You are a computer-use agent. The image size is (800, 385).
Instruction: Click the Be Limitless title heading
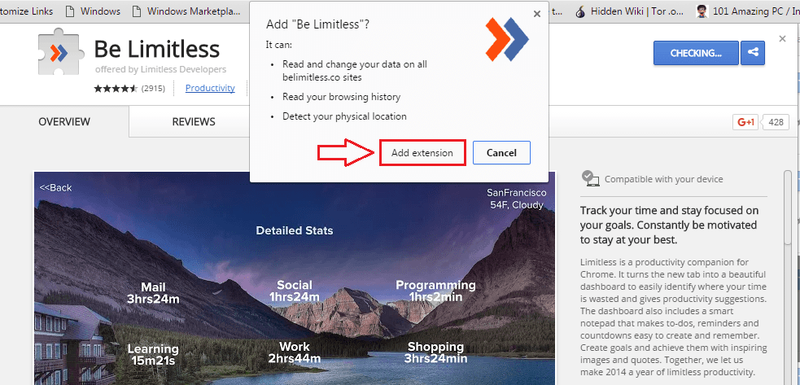[157, 49]
